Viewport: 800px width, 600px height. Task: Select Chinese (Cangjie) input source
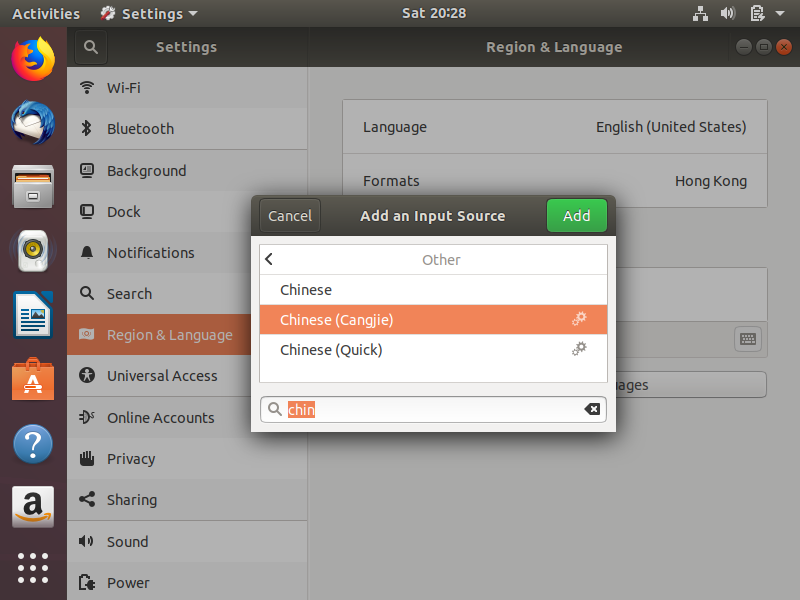433,319
